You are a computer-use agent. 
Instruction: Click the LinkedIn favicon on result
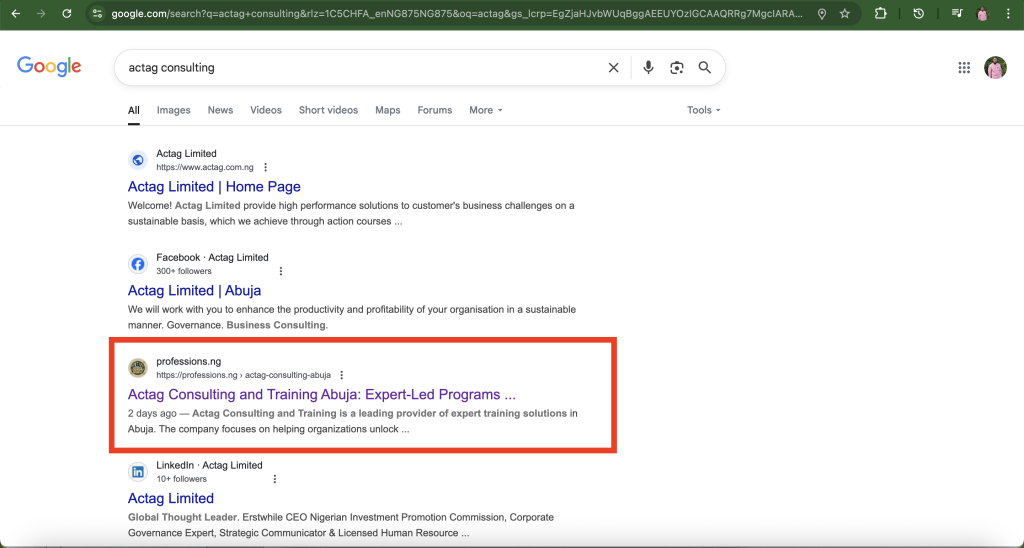pos(138,472)
